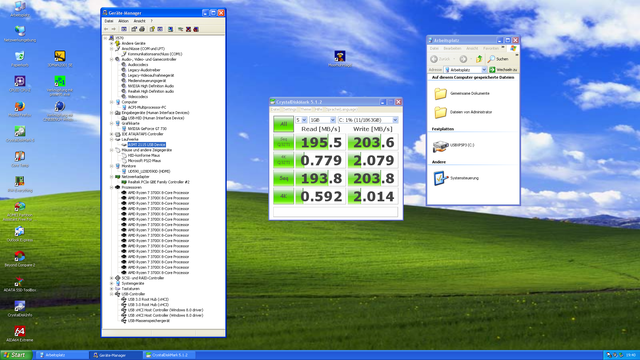Expand the IDE ATA/ATAPI-Controller node
Screen dimensions: 640x360
tap(111, 134)
